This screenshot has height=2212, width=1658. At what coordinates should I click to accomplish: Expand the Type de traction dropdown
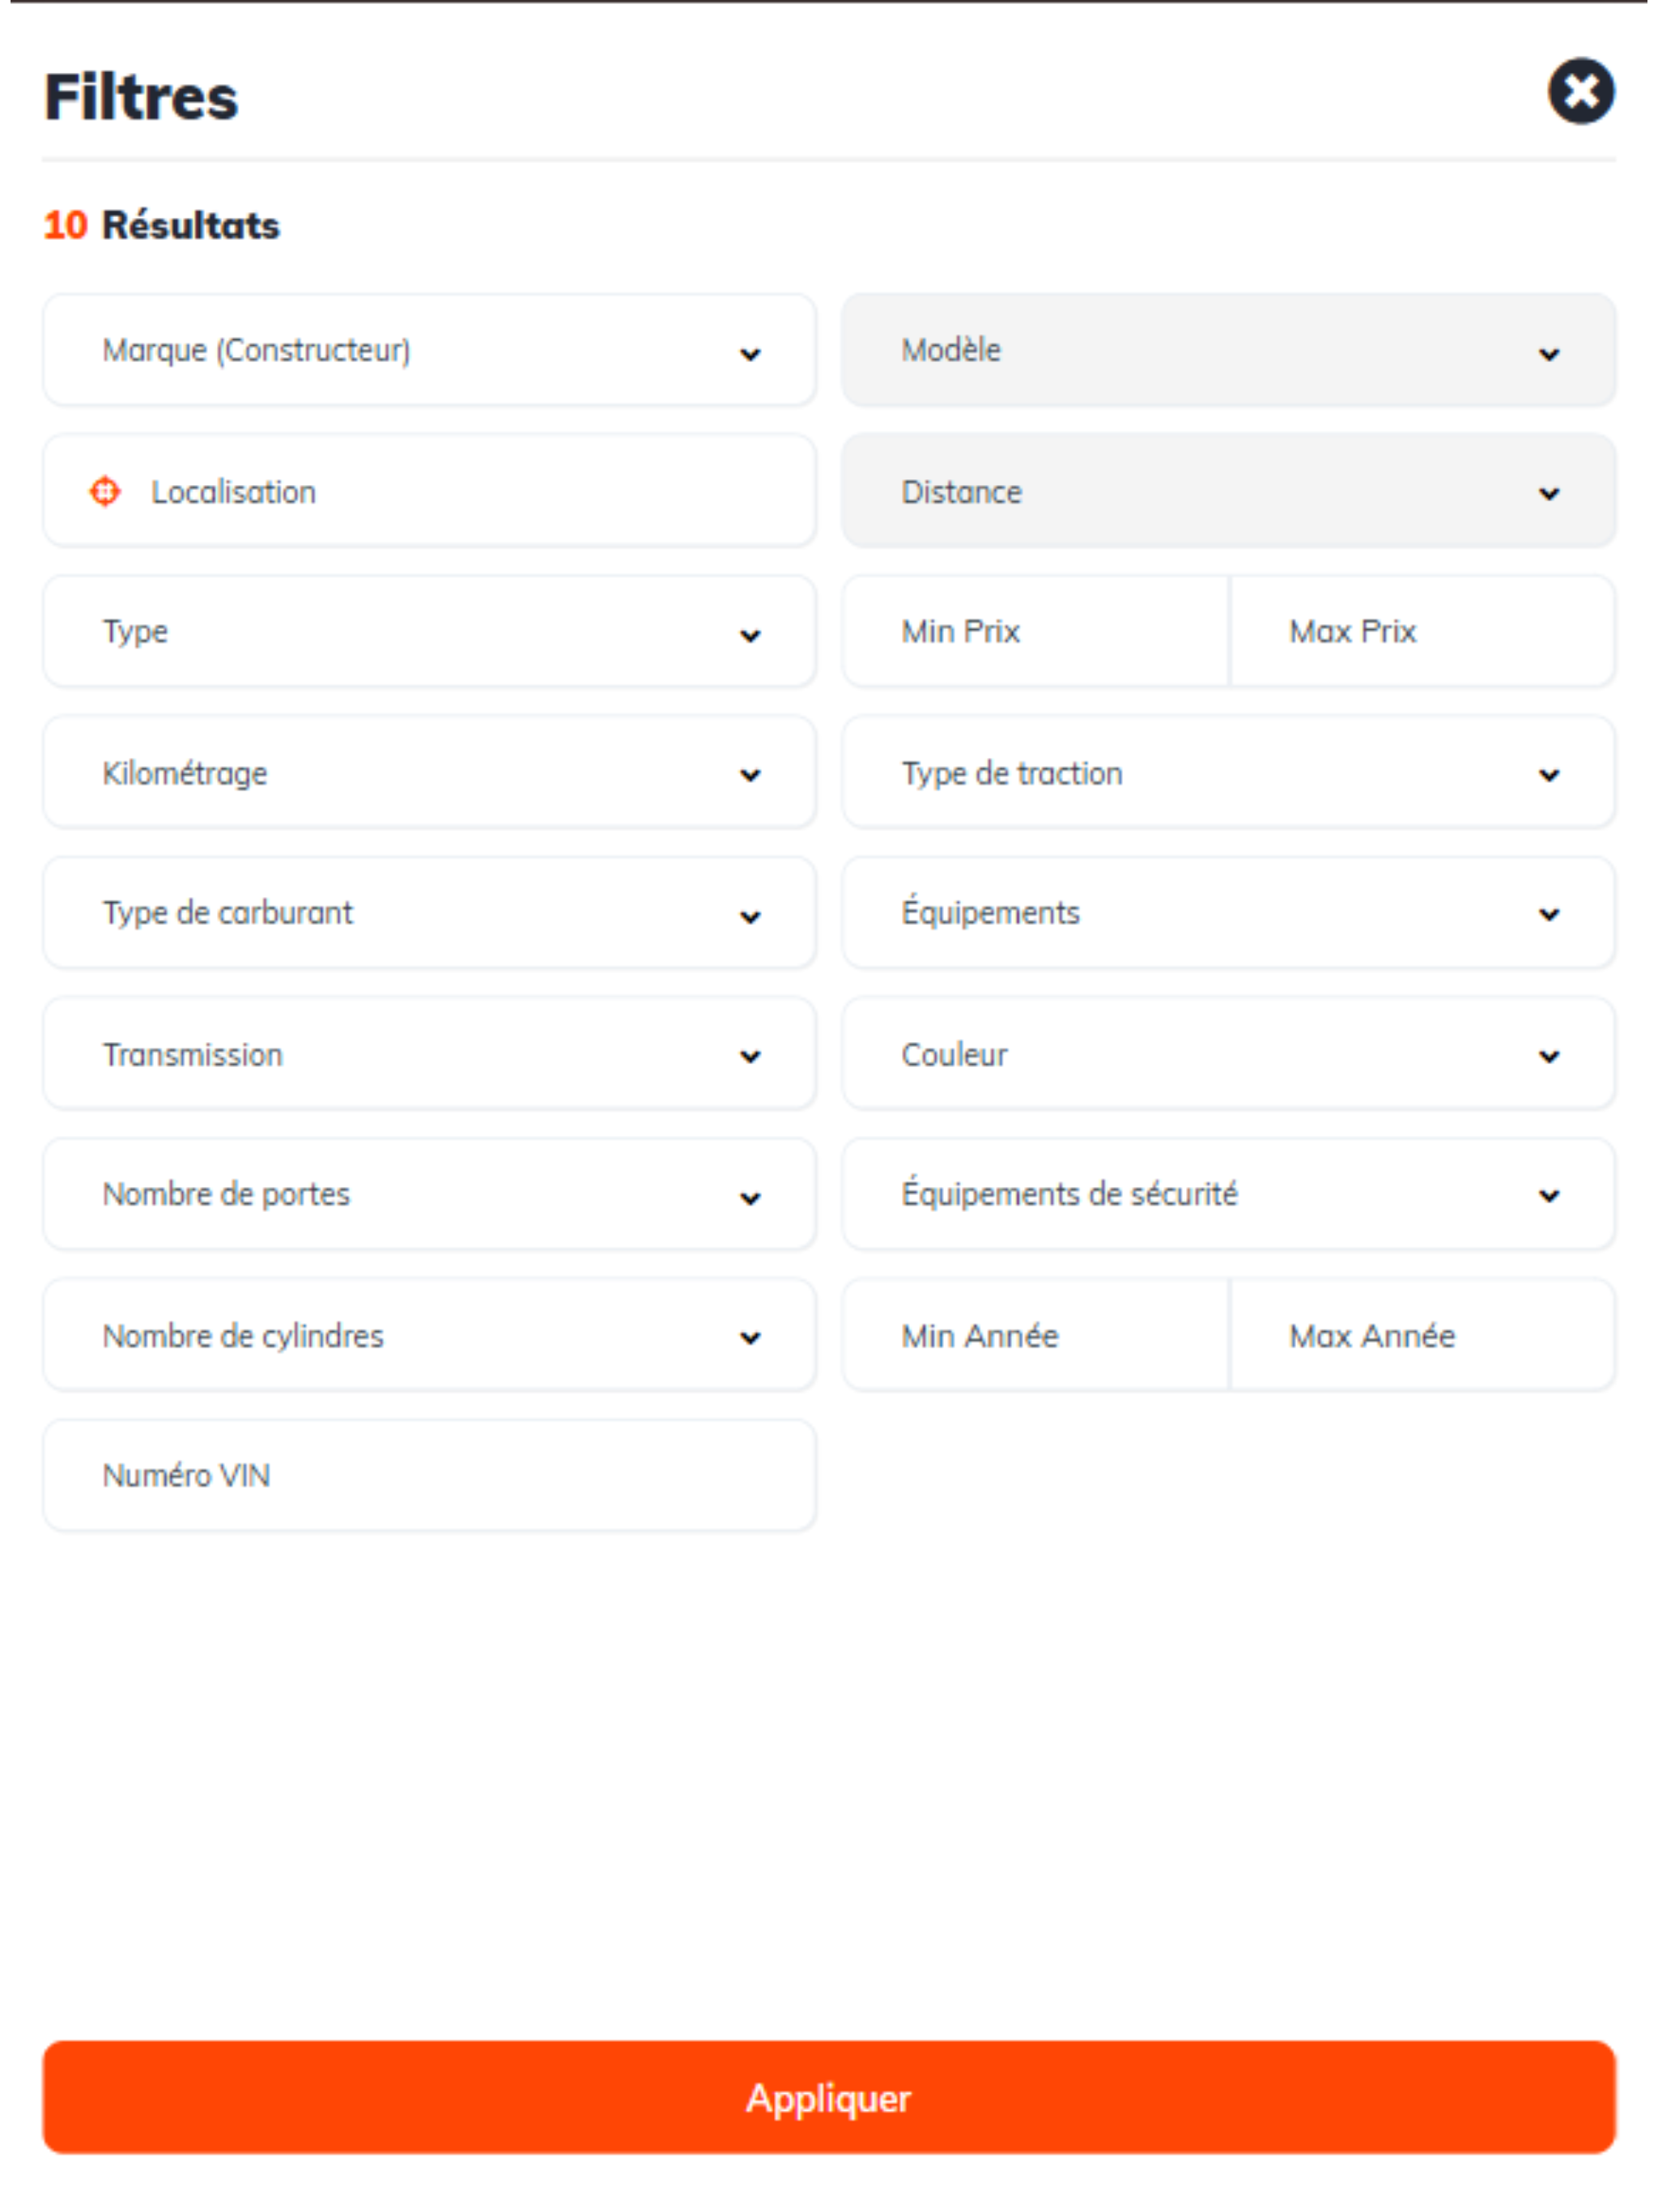click(x=1228, y=773)
